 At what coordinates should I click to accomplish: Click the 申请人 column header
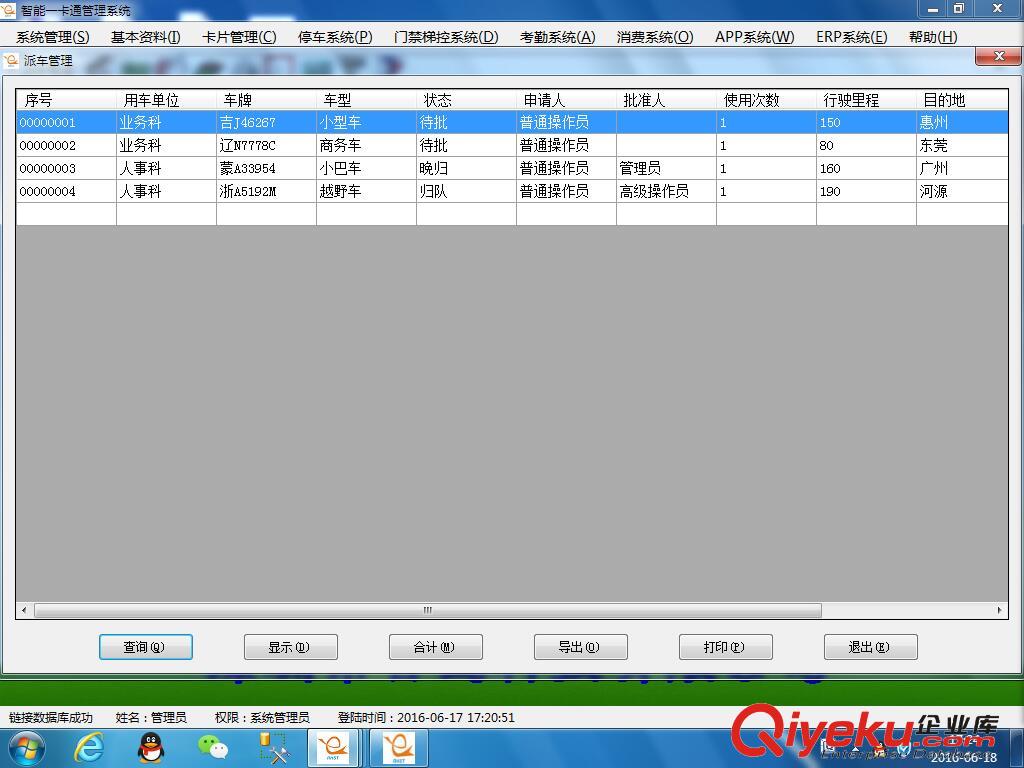(x=566, y=100)
